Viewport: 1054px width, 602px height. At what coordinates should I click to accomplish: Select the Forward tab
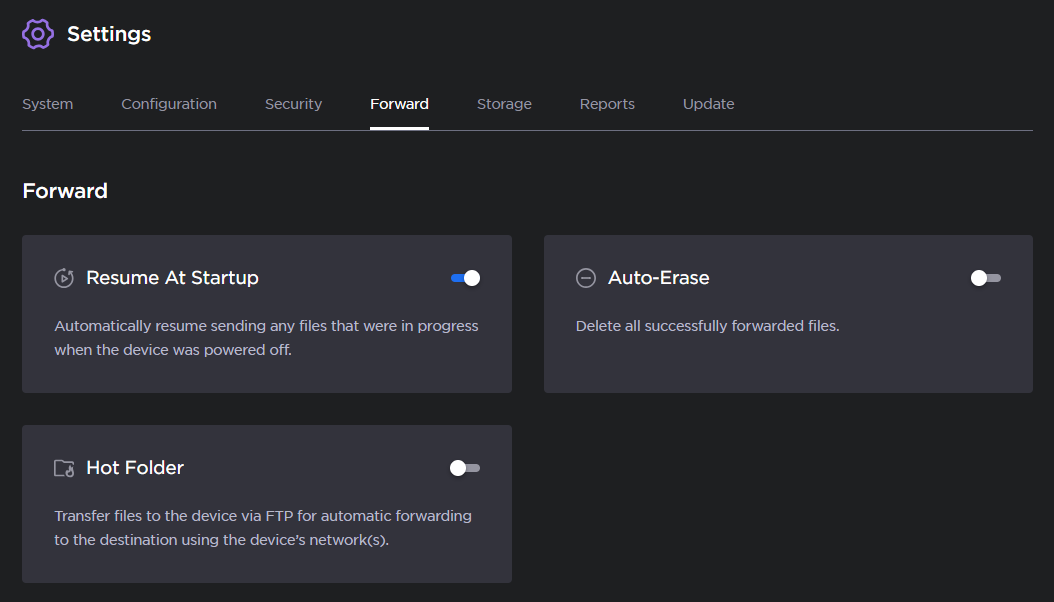pos(399,103)
